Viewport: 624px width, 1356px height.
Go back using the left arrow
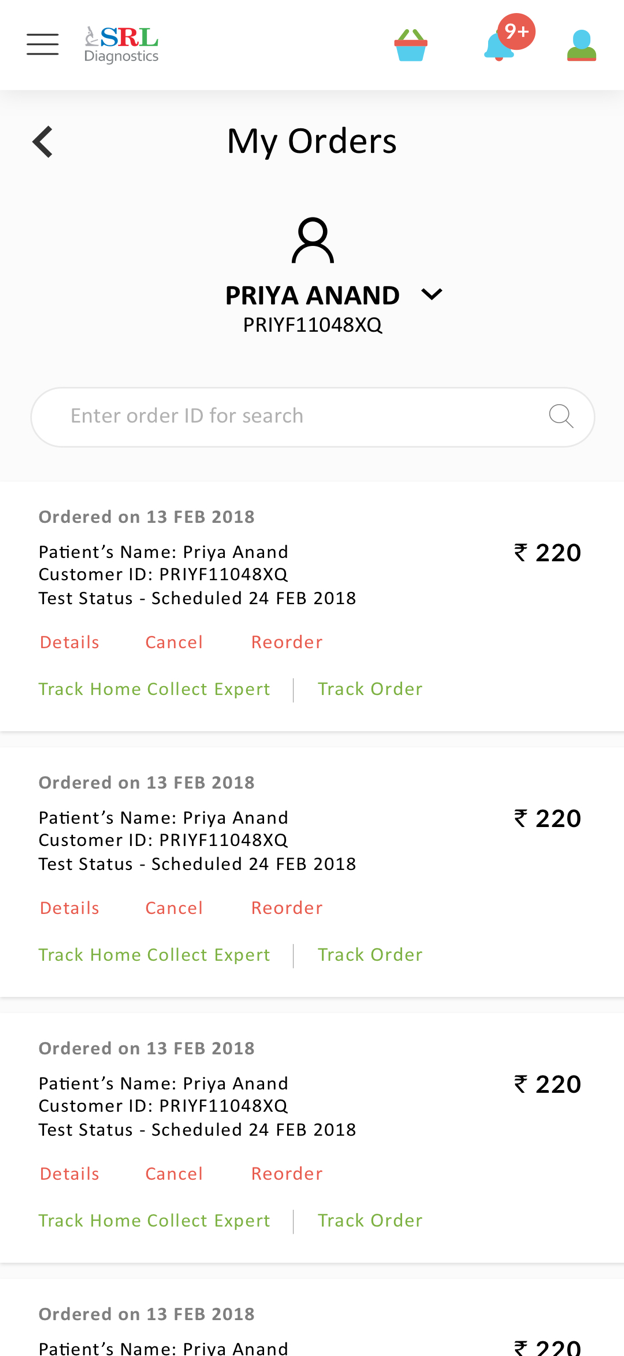(42, 142)
